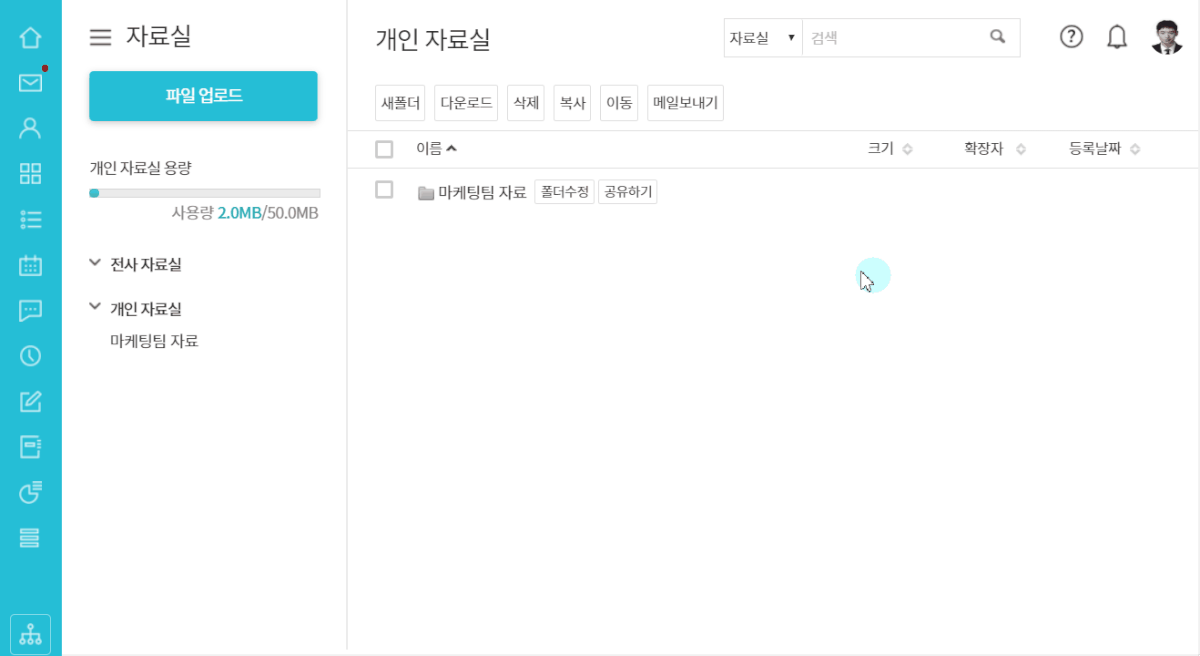This screenshot has width=1200, height=656.
Task: Sort by 등록날짜 column header
Action: (1105, 148)
